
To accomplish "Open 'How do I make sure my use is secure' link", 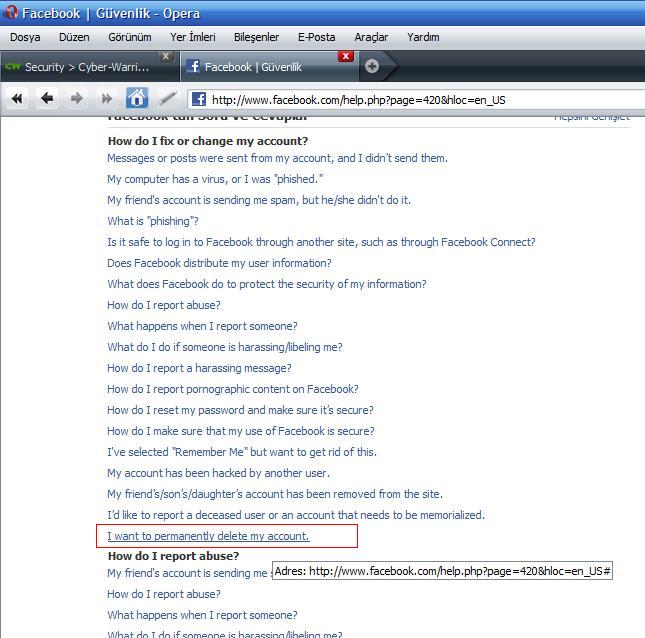I will click(x=241, y=431).
